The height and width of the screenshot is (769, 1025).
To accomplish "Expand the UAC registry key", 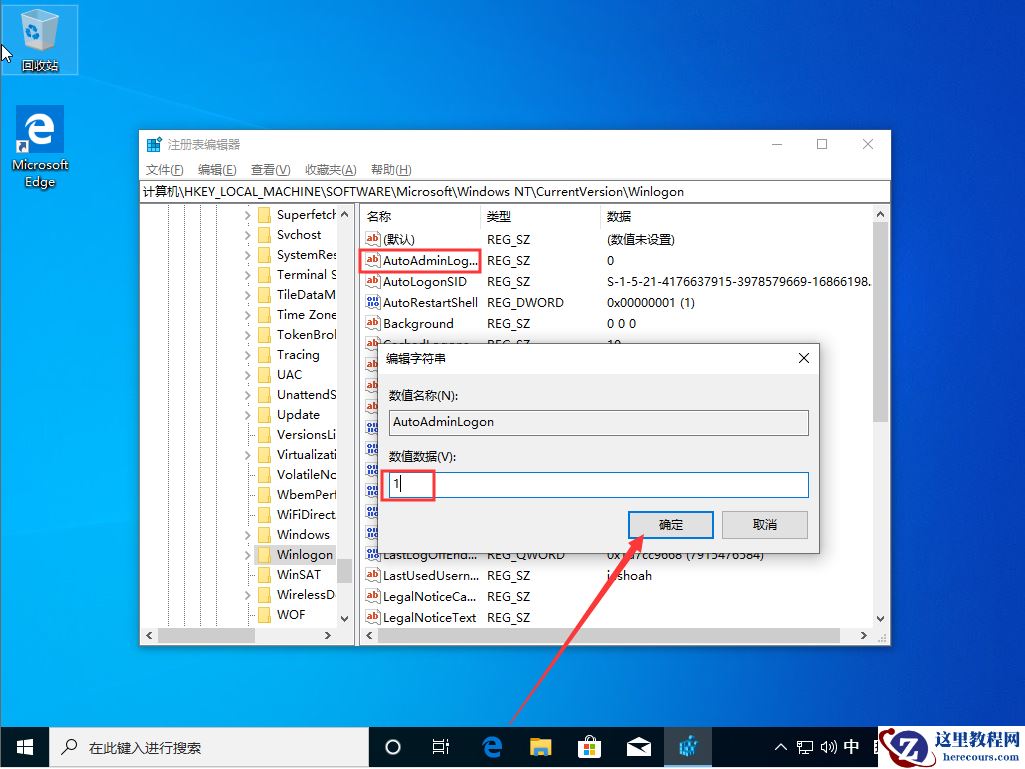I will click(250, 374).
